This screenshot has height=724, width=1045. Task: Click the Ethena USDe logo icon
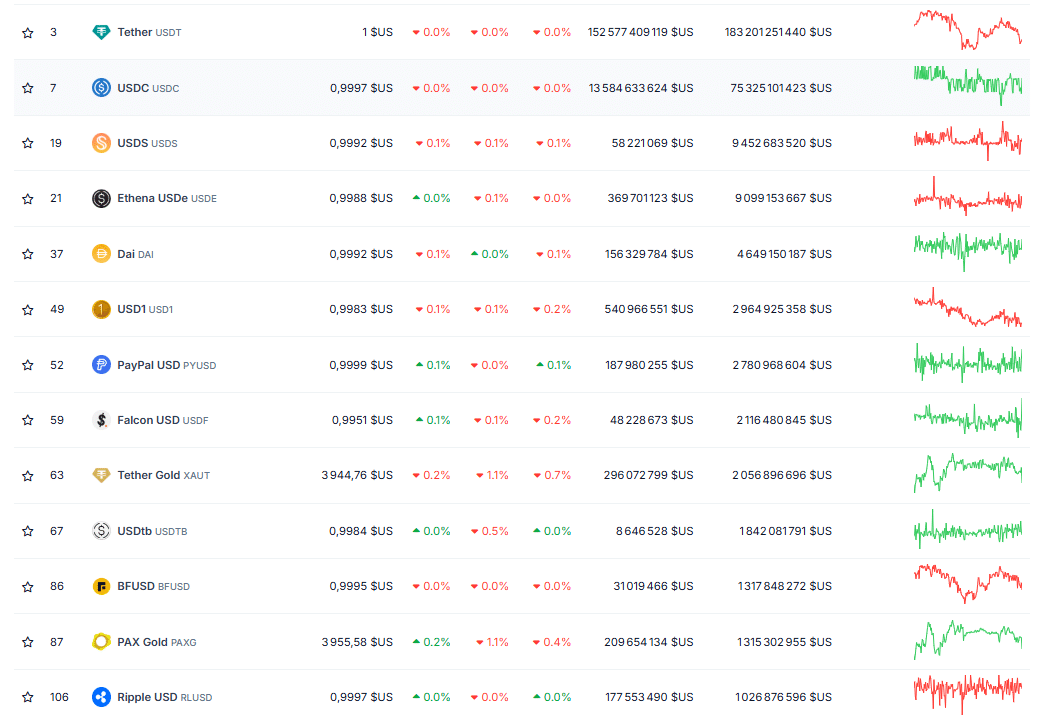click(x=101, y=199)
